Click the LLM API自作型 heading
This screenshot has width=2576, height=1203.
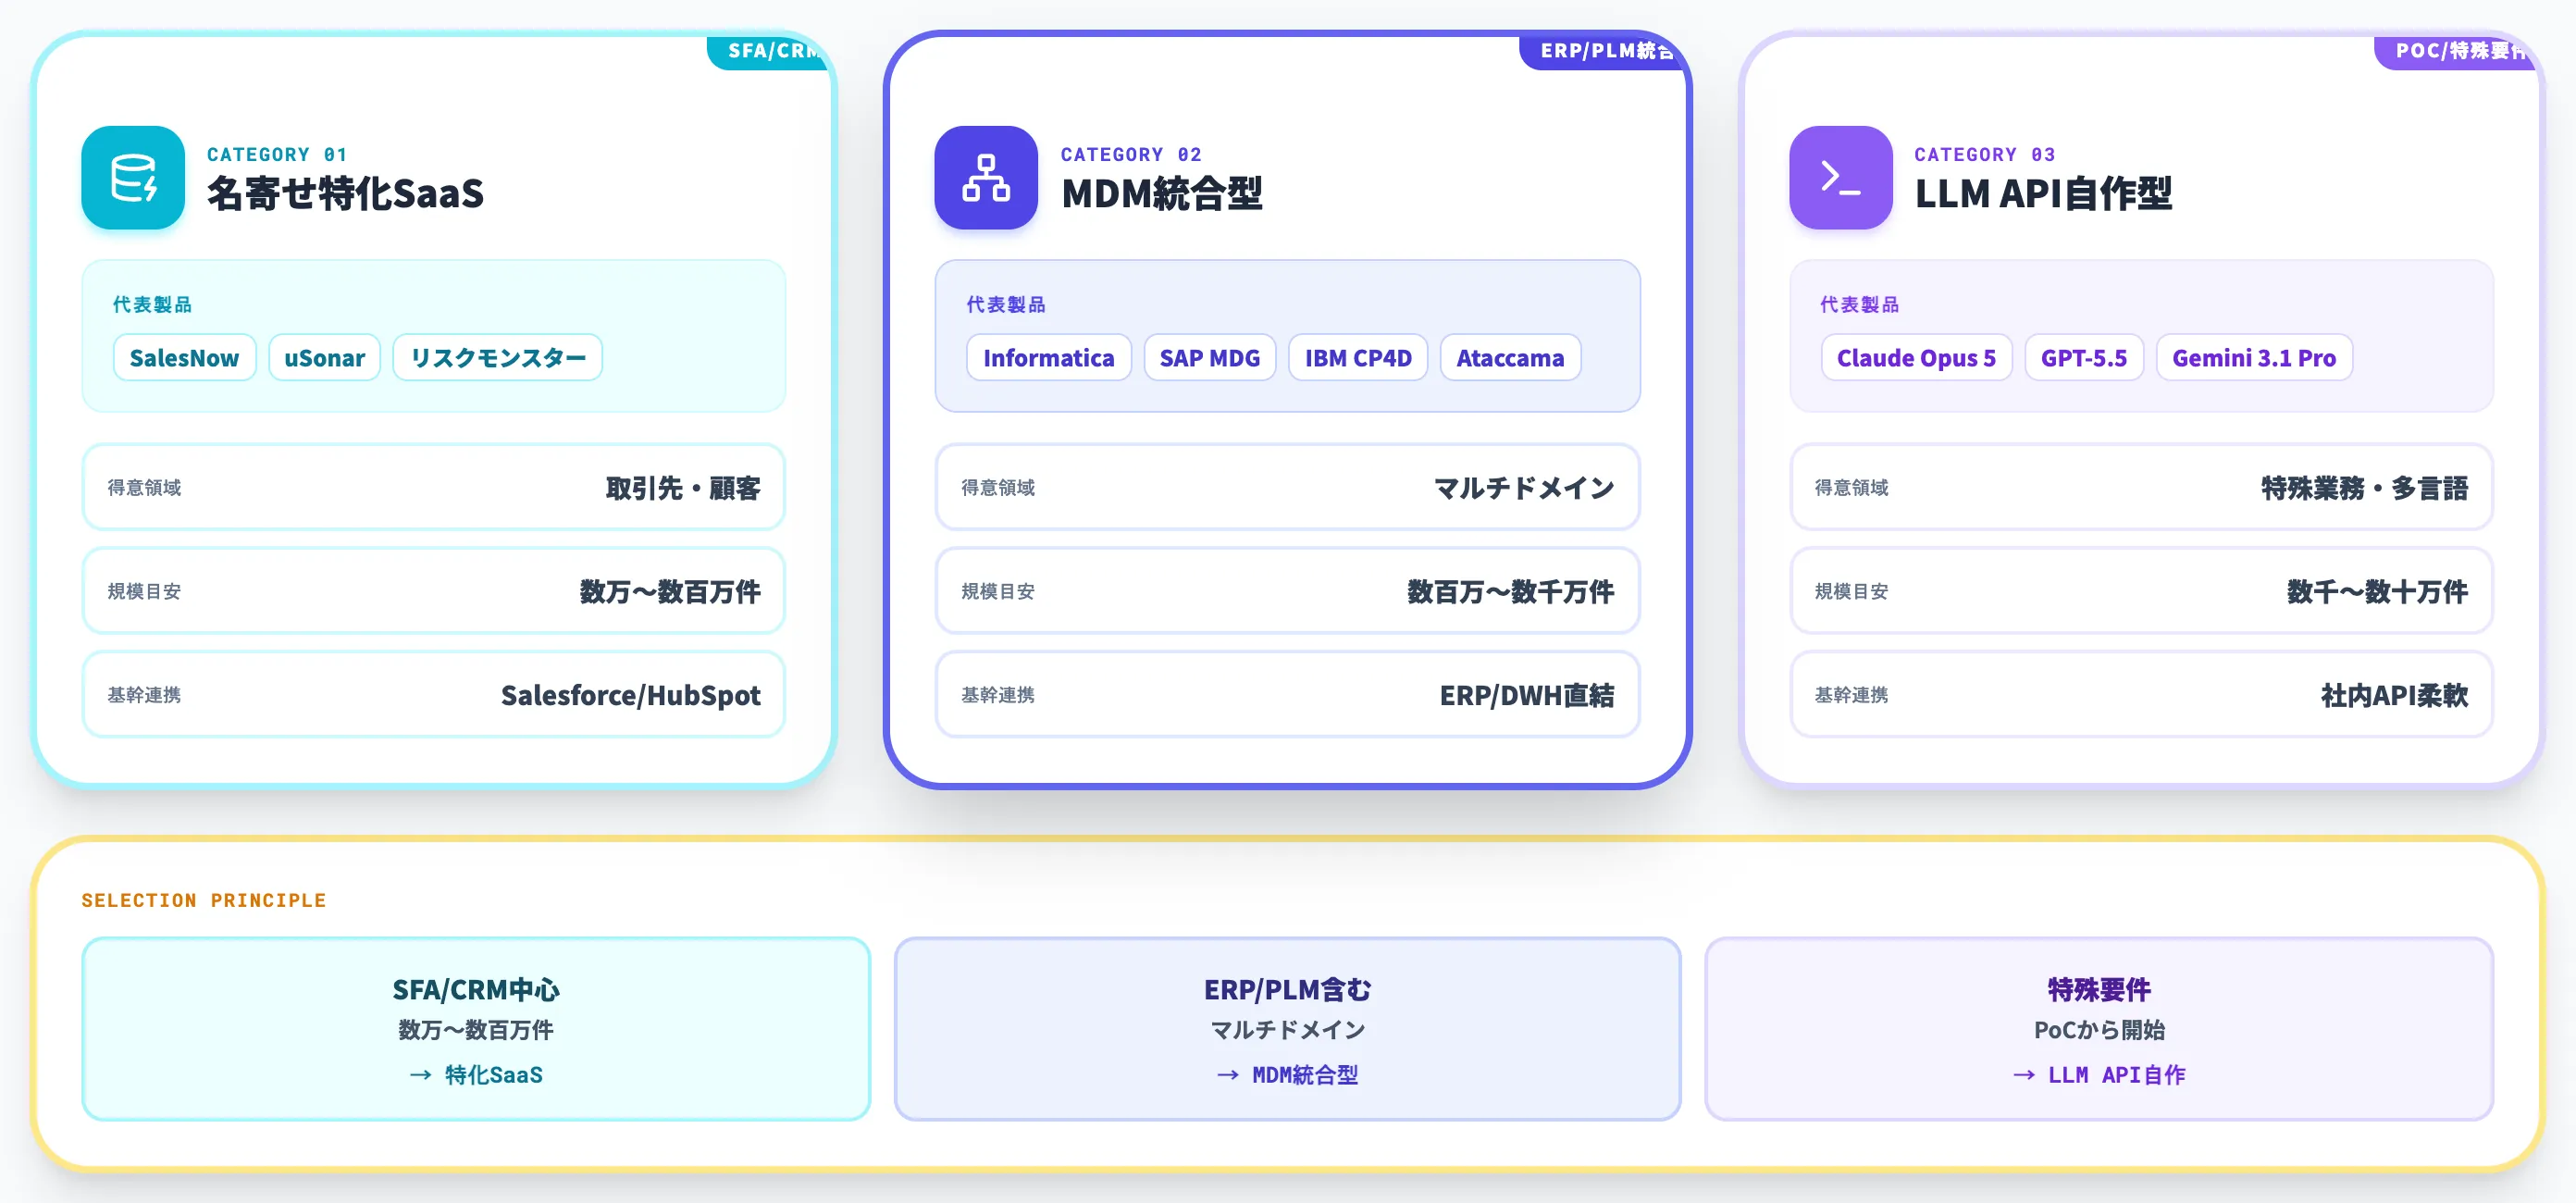(x=2043, y=194)
